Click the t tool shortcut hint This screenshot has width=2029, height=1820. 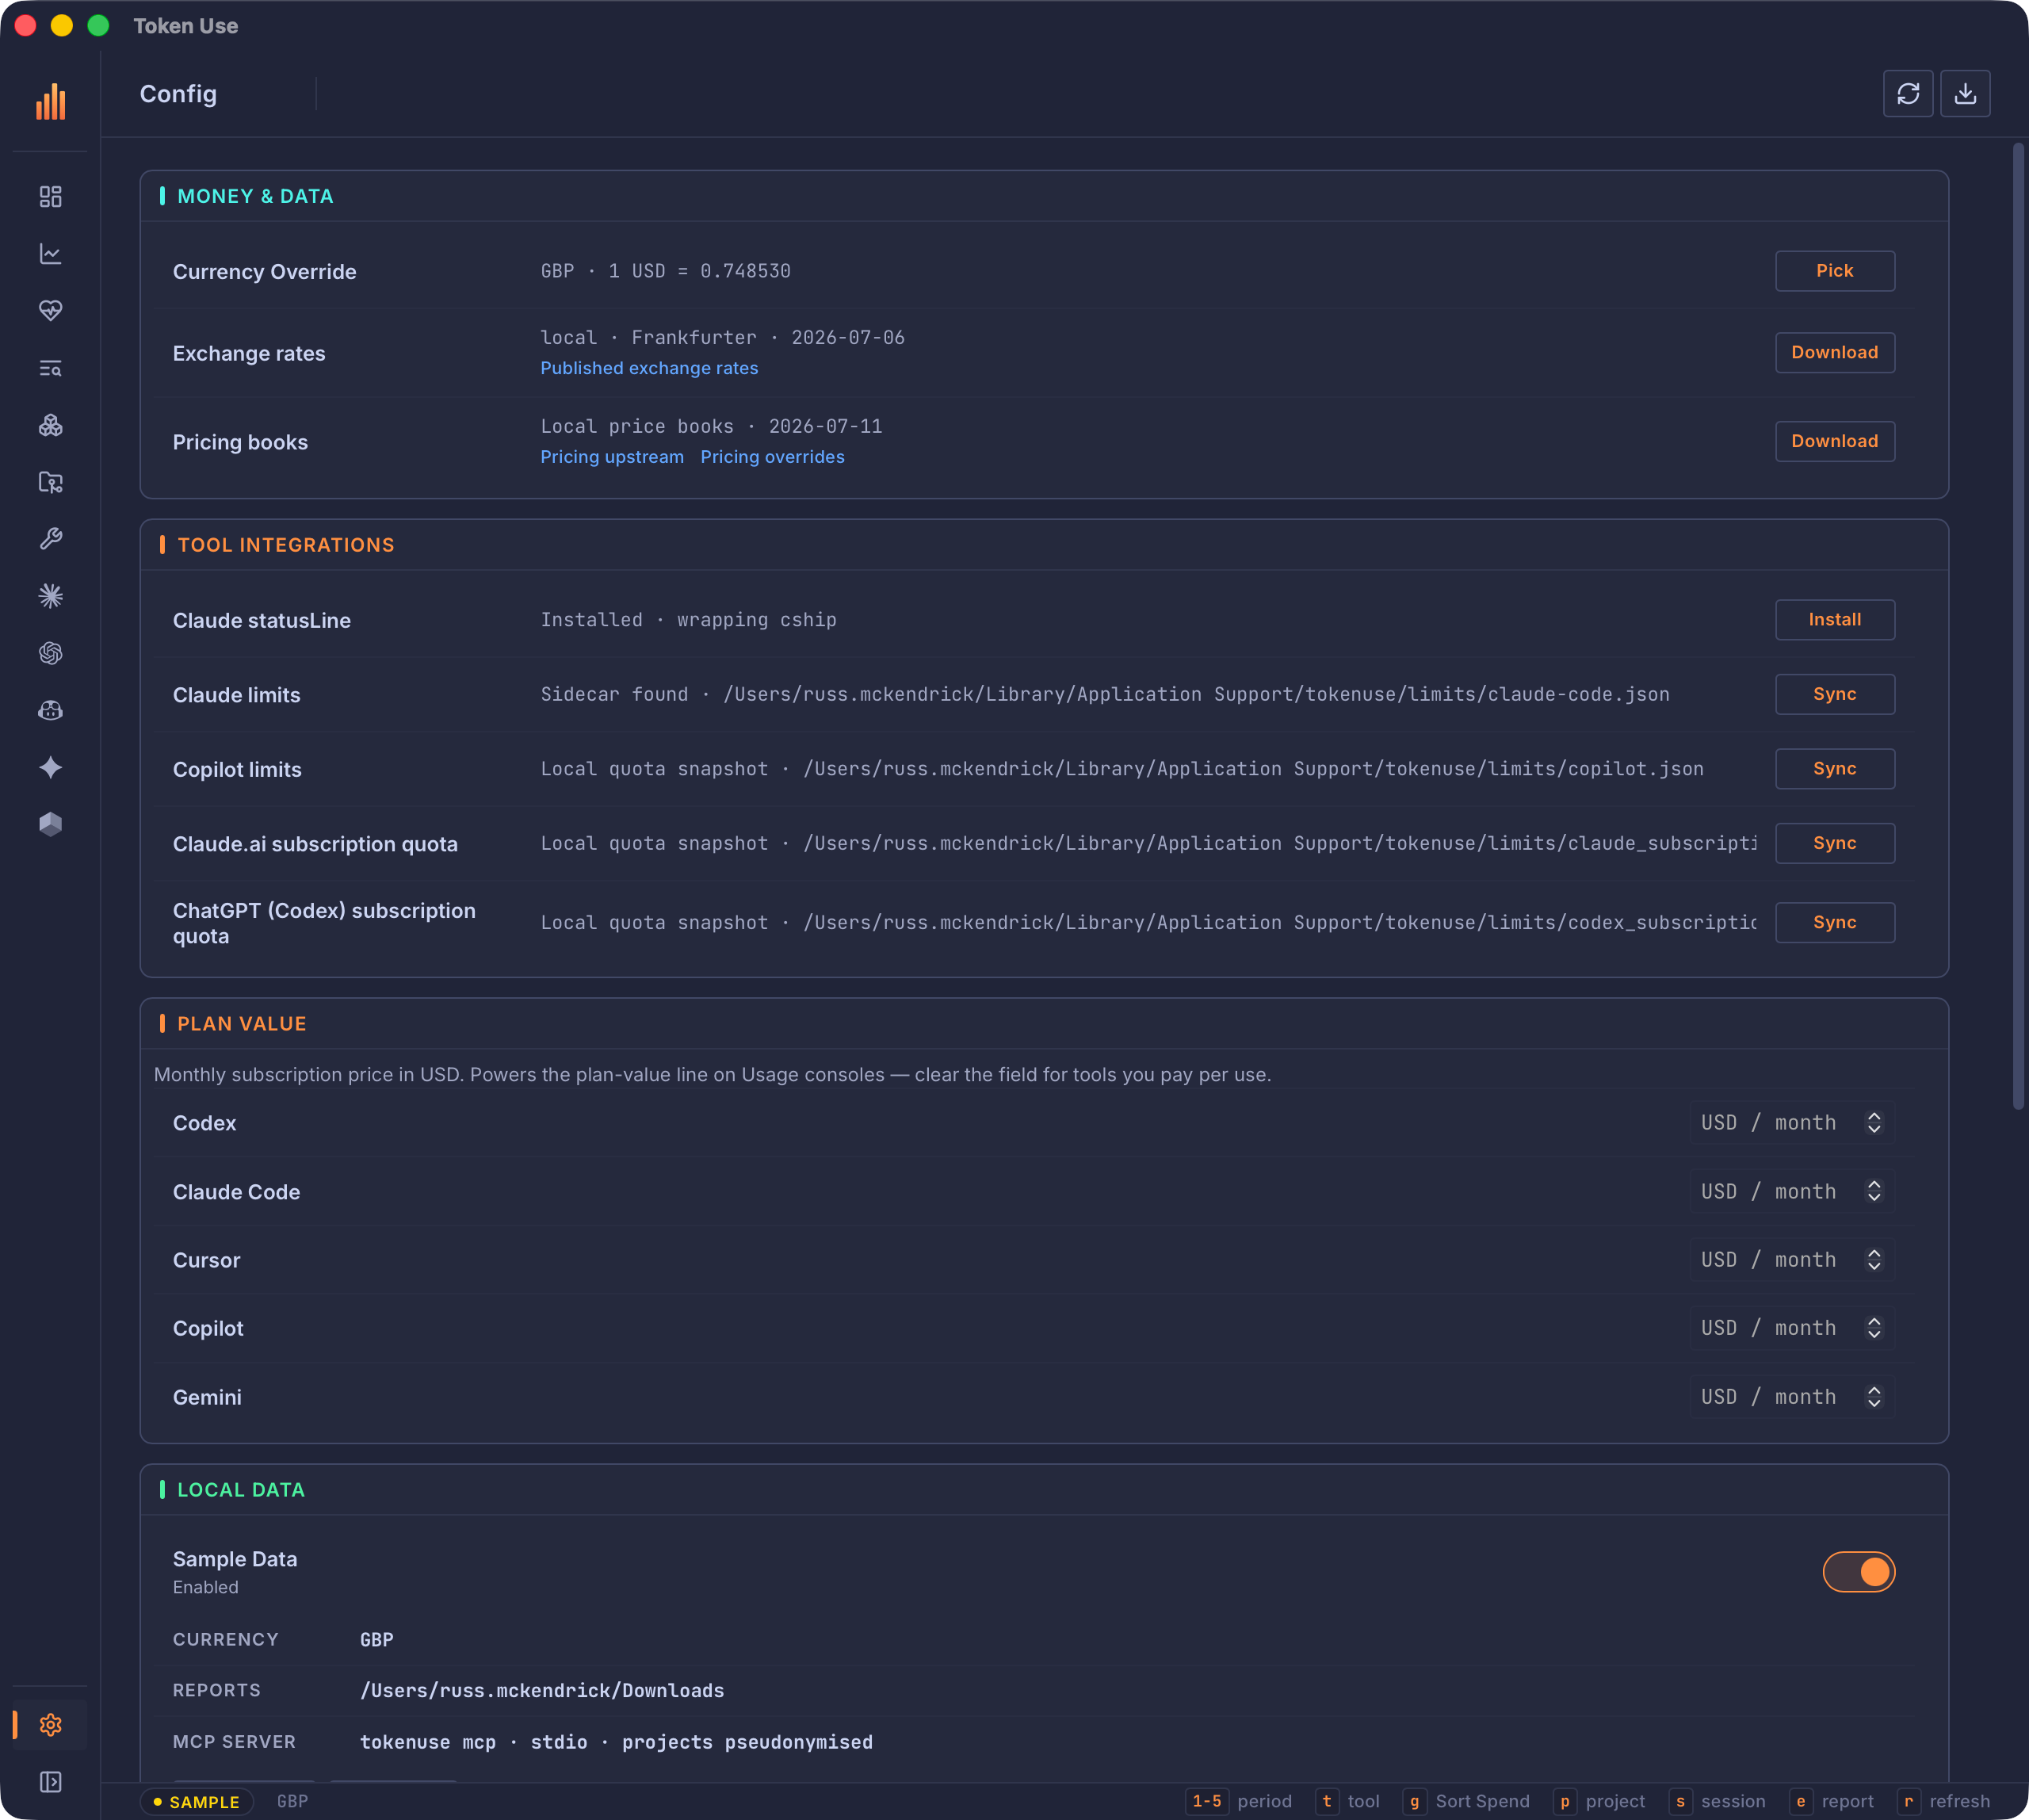(x=1347, y=1802)
